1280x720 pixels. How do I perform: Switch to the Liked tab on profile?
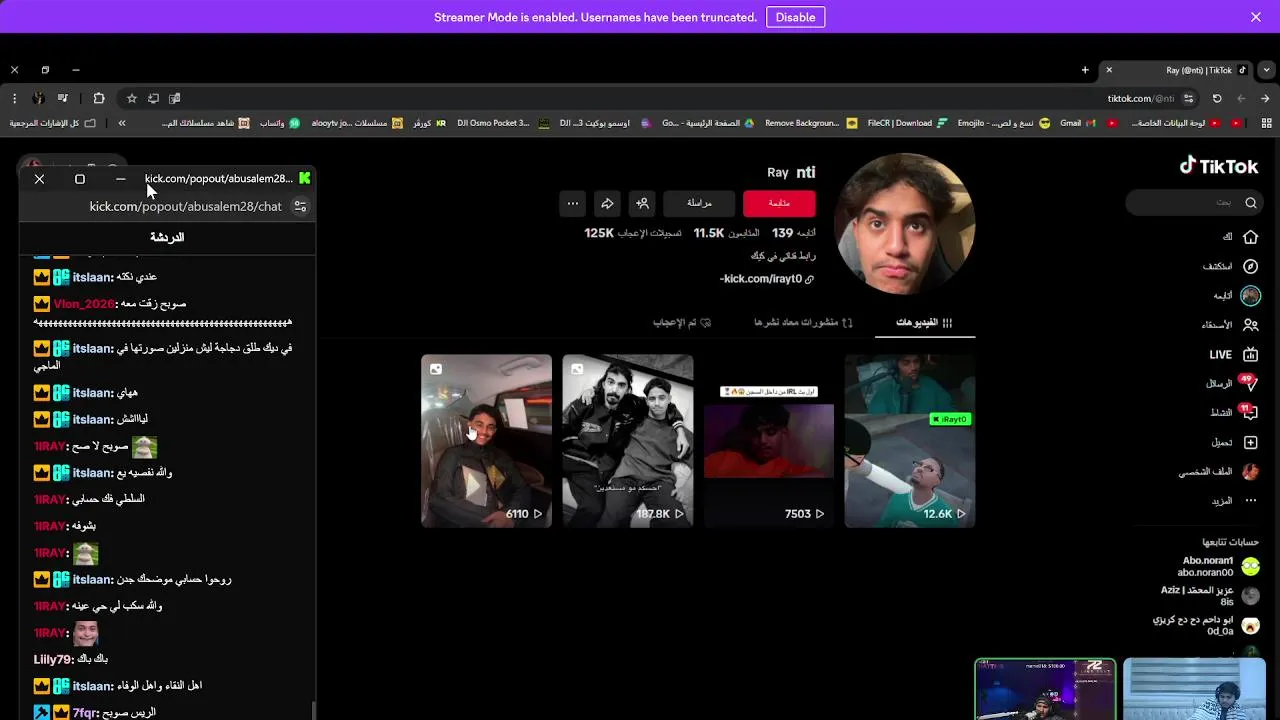[x=682, y=322]
